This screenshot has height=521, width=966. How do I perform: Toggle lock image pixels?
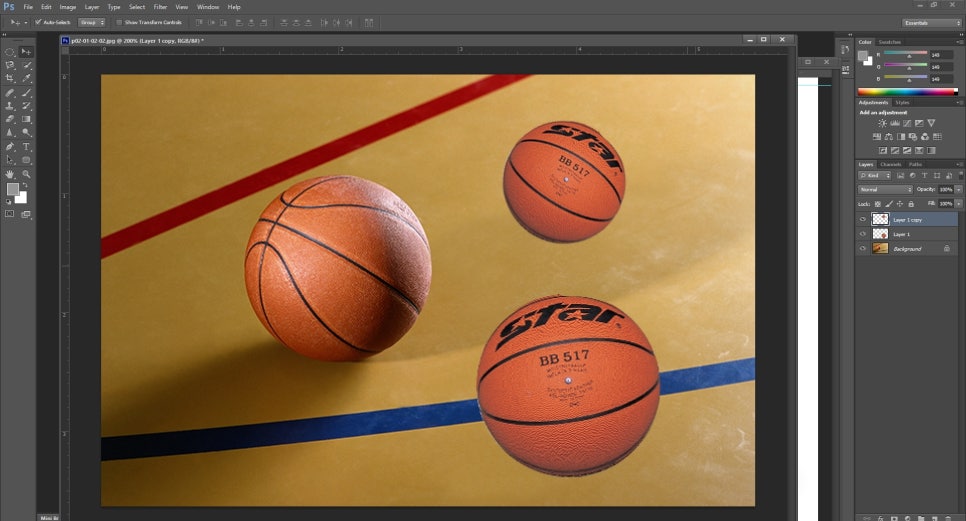coord(888,204)
